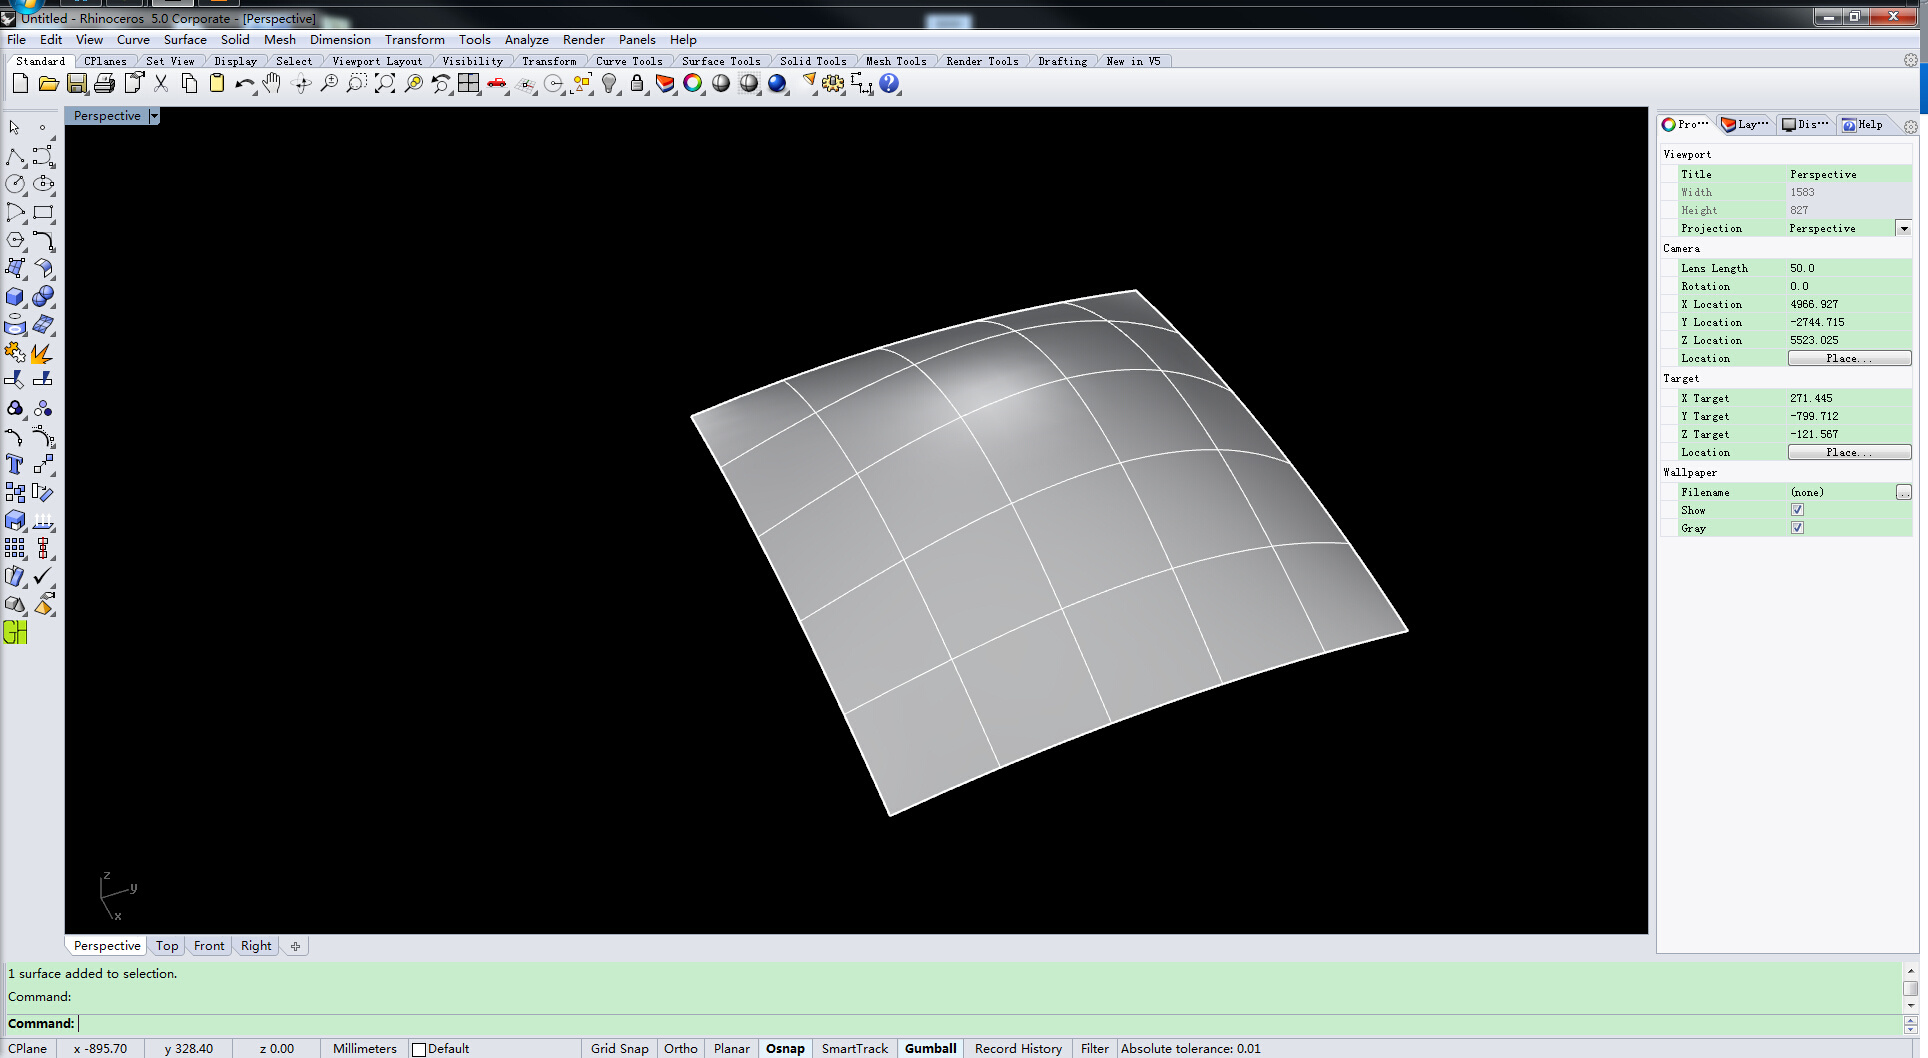The width and height of the screenshot is (1928, 1058).
Task: Switch to the Front viewport tab
Action: [209, 946]
